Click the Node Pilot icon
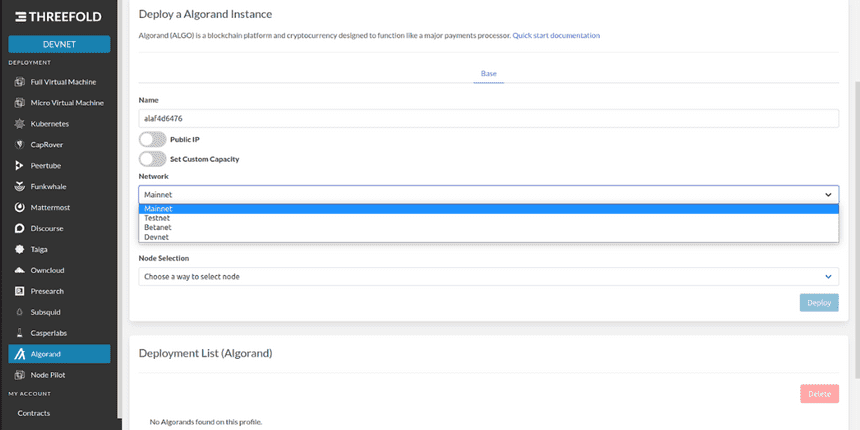The height and width of the screenshot is (430, 860). tap(20, 375)
